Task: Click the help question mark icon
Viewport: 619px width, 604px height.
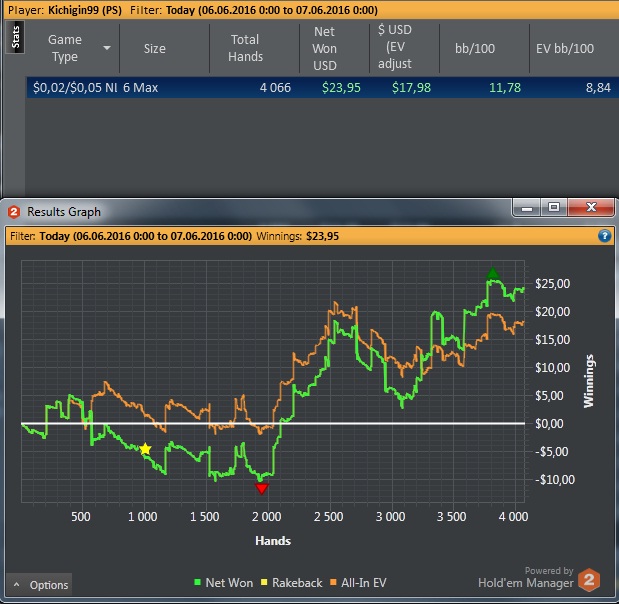Action: (604, 236)
